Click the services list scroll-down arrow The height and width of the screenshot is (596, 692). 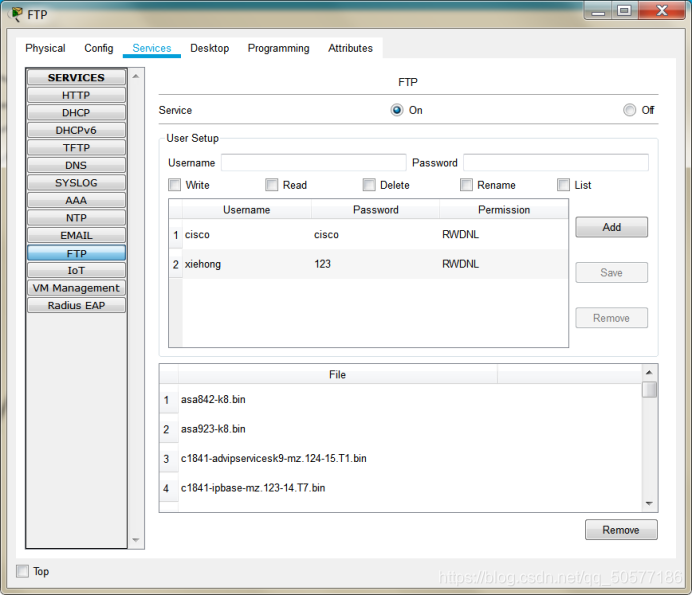click(x=136, y=540)
